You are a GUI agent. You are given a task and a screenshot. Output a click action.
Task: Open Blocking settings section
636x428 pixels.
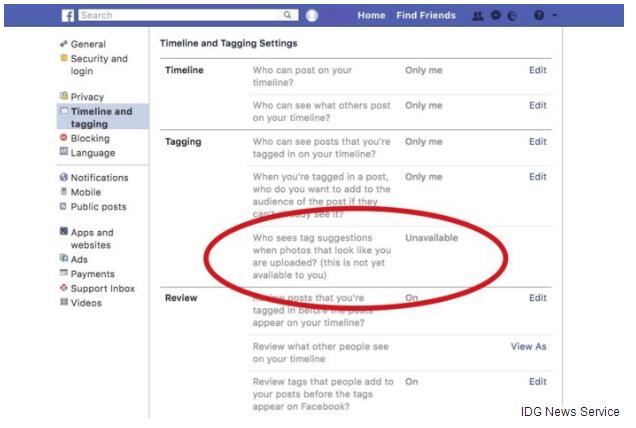coord(90,138)
